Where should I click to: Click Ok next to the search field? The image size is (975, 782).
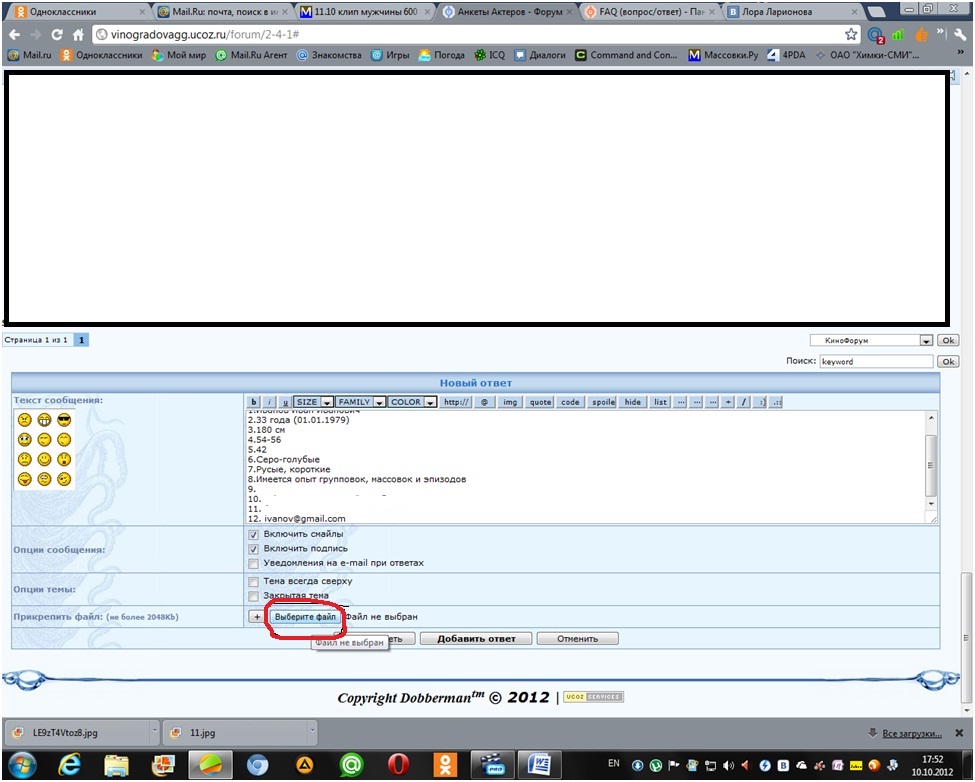click(x=948, y=362)
